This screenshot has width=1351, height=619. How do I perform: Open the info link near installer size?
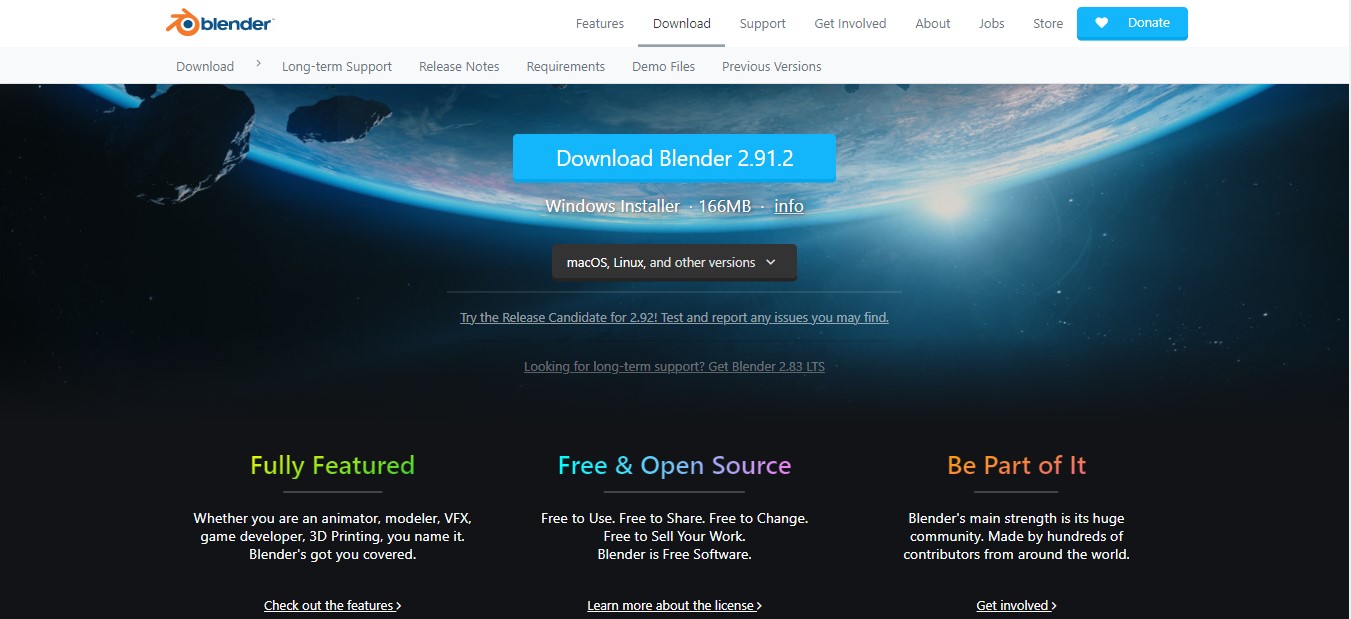pos(789,206)
